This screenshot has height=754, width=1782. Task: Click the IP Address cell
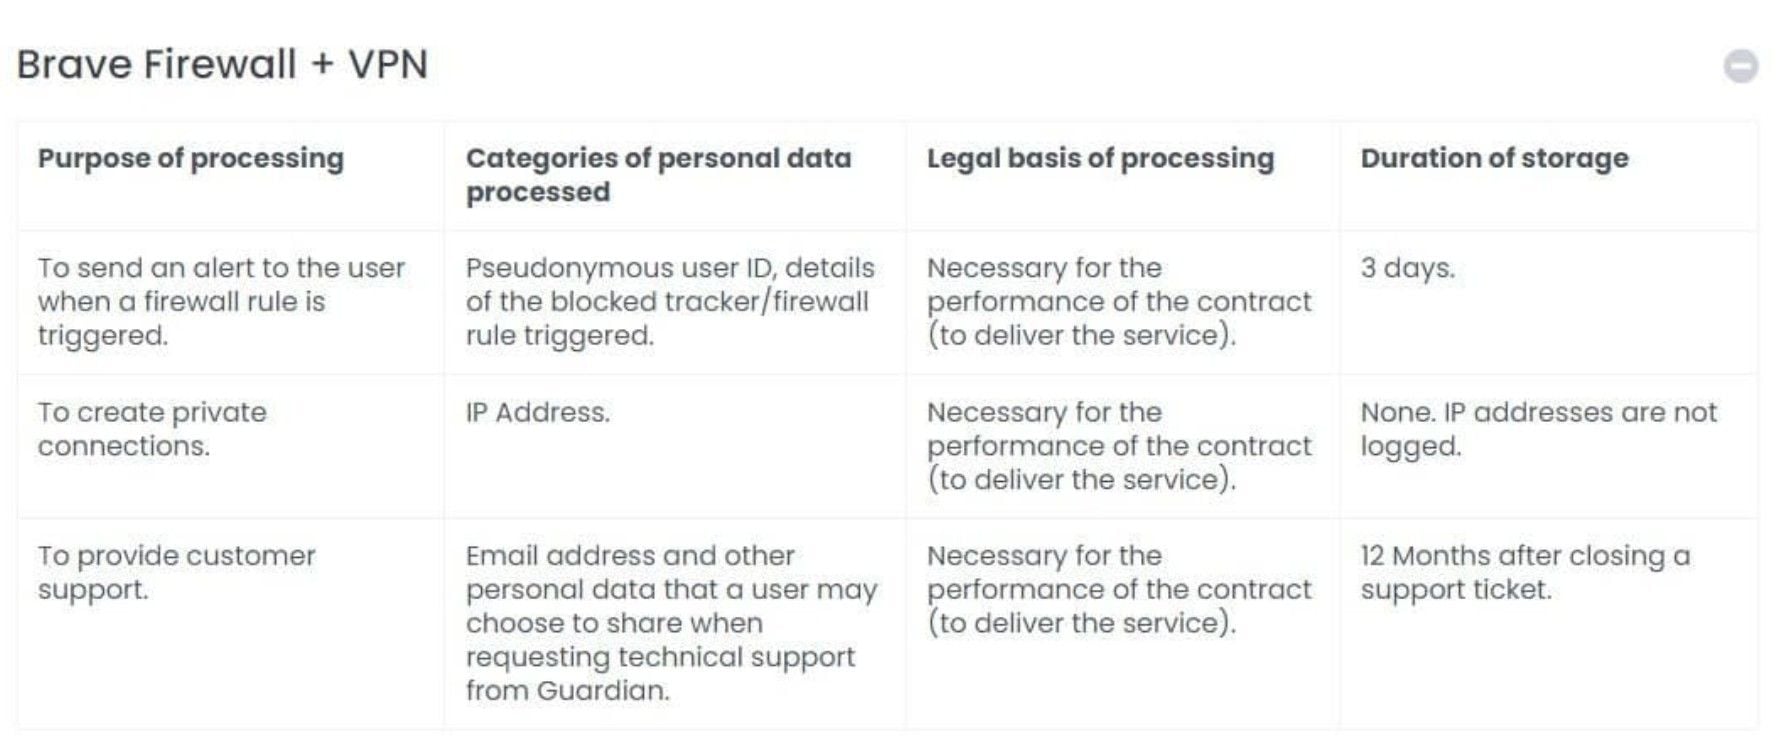pos(537,412)
